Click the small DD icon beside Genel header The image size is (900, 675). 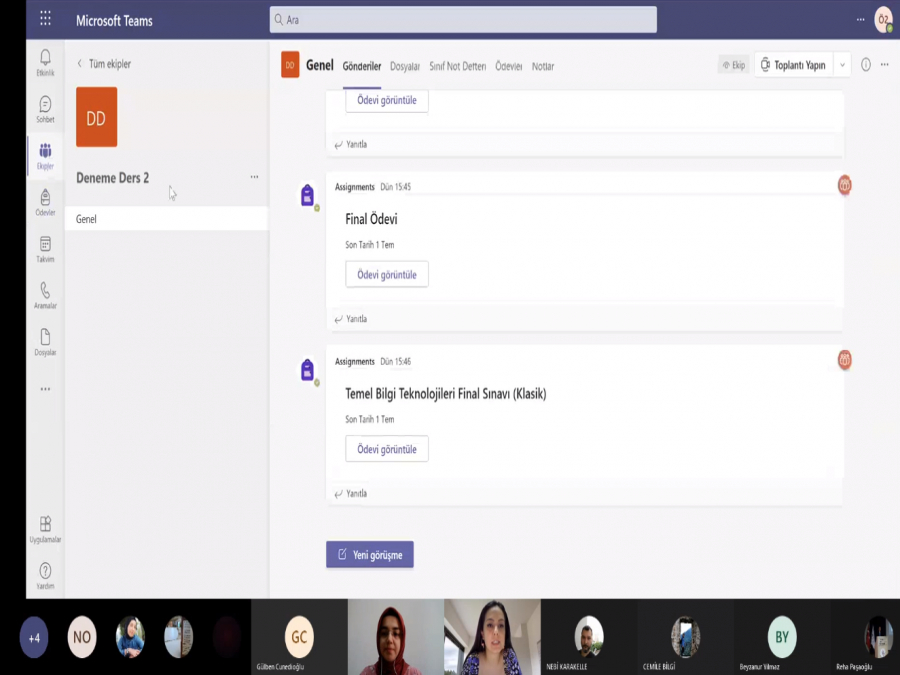click(x=290, y=65)
